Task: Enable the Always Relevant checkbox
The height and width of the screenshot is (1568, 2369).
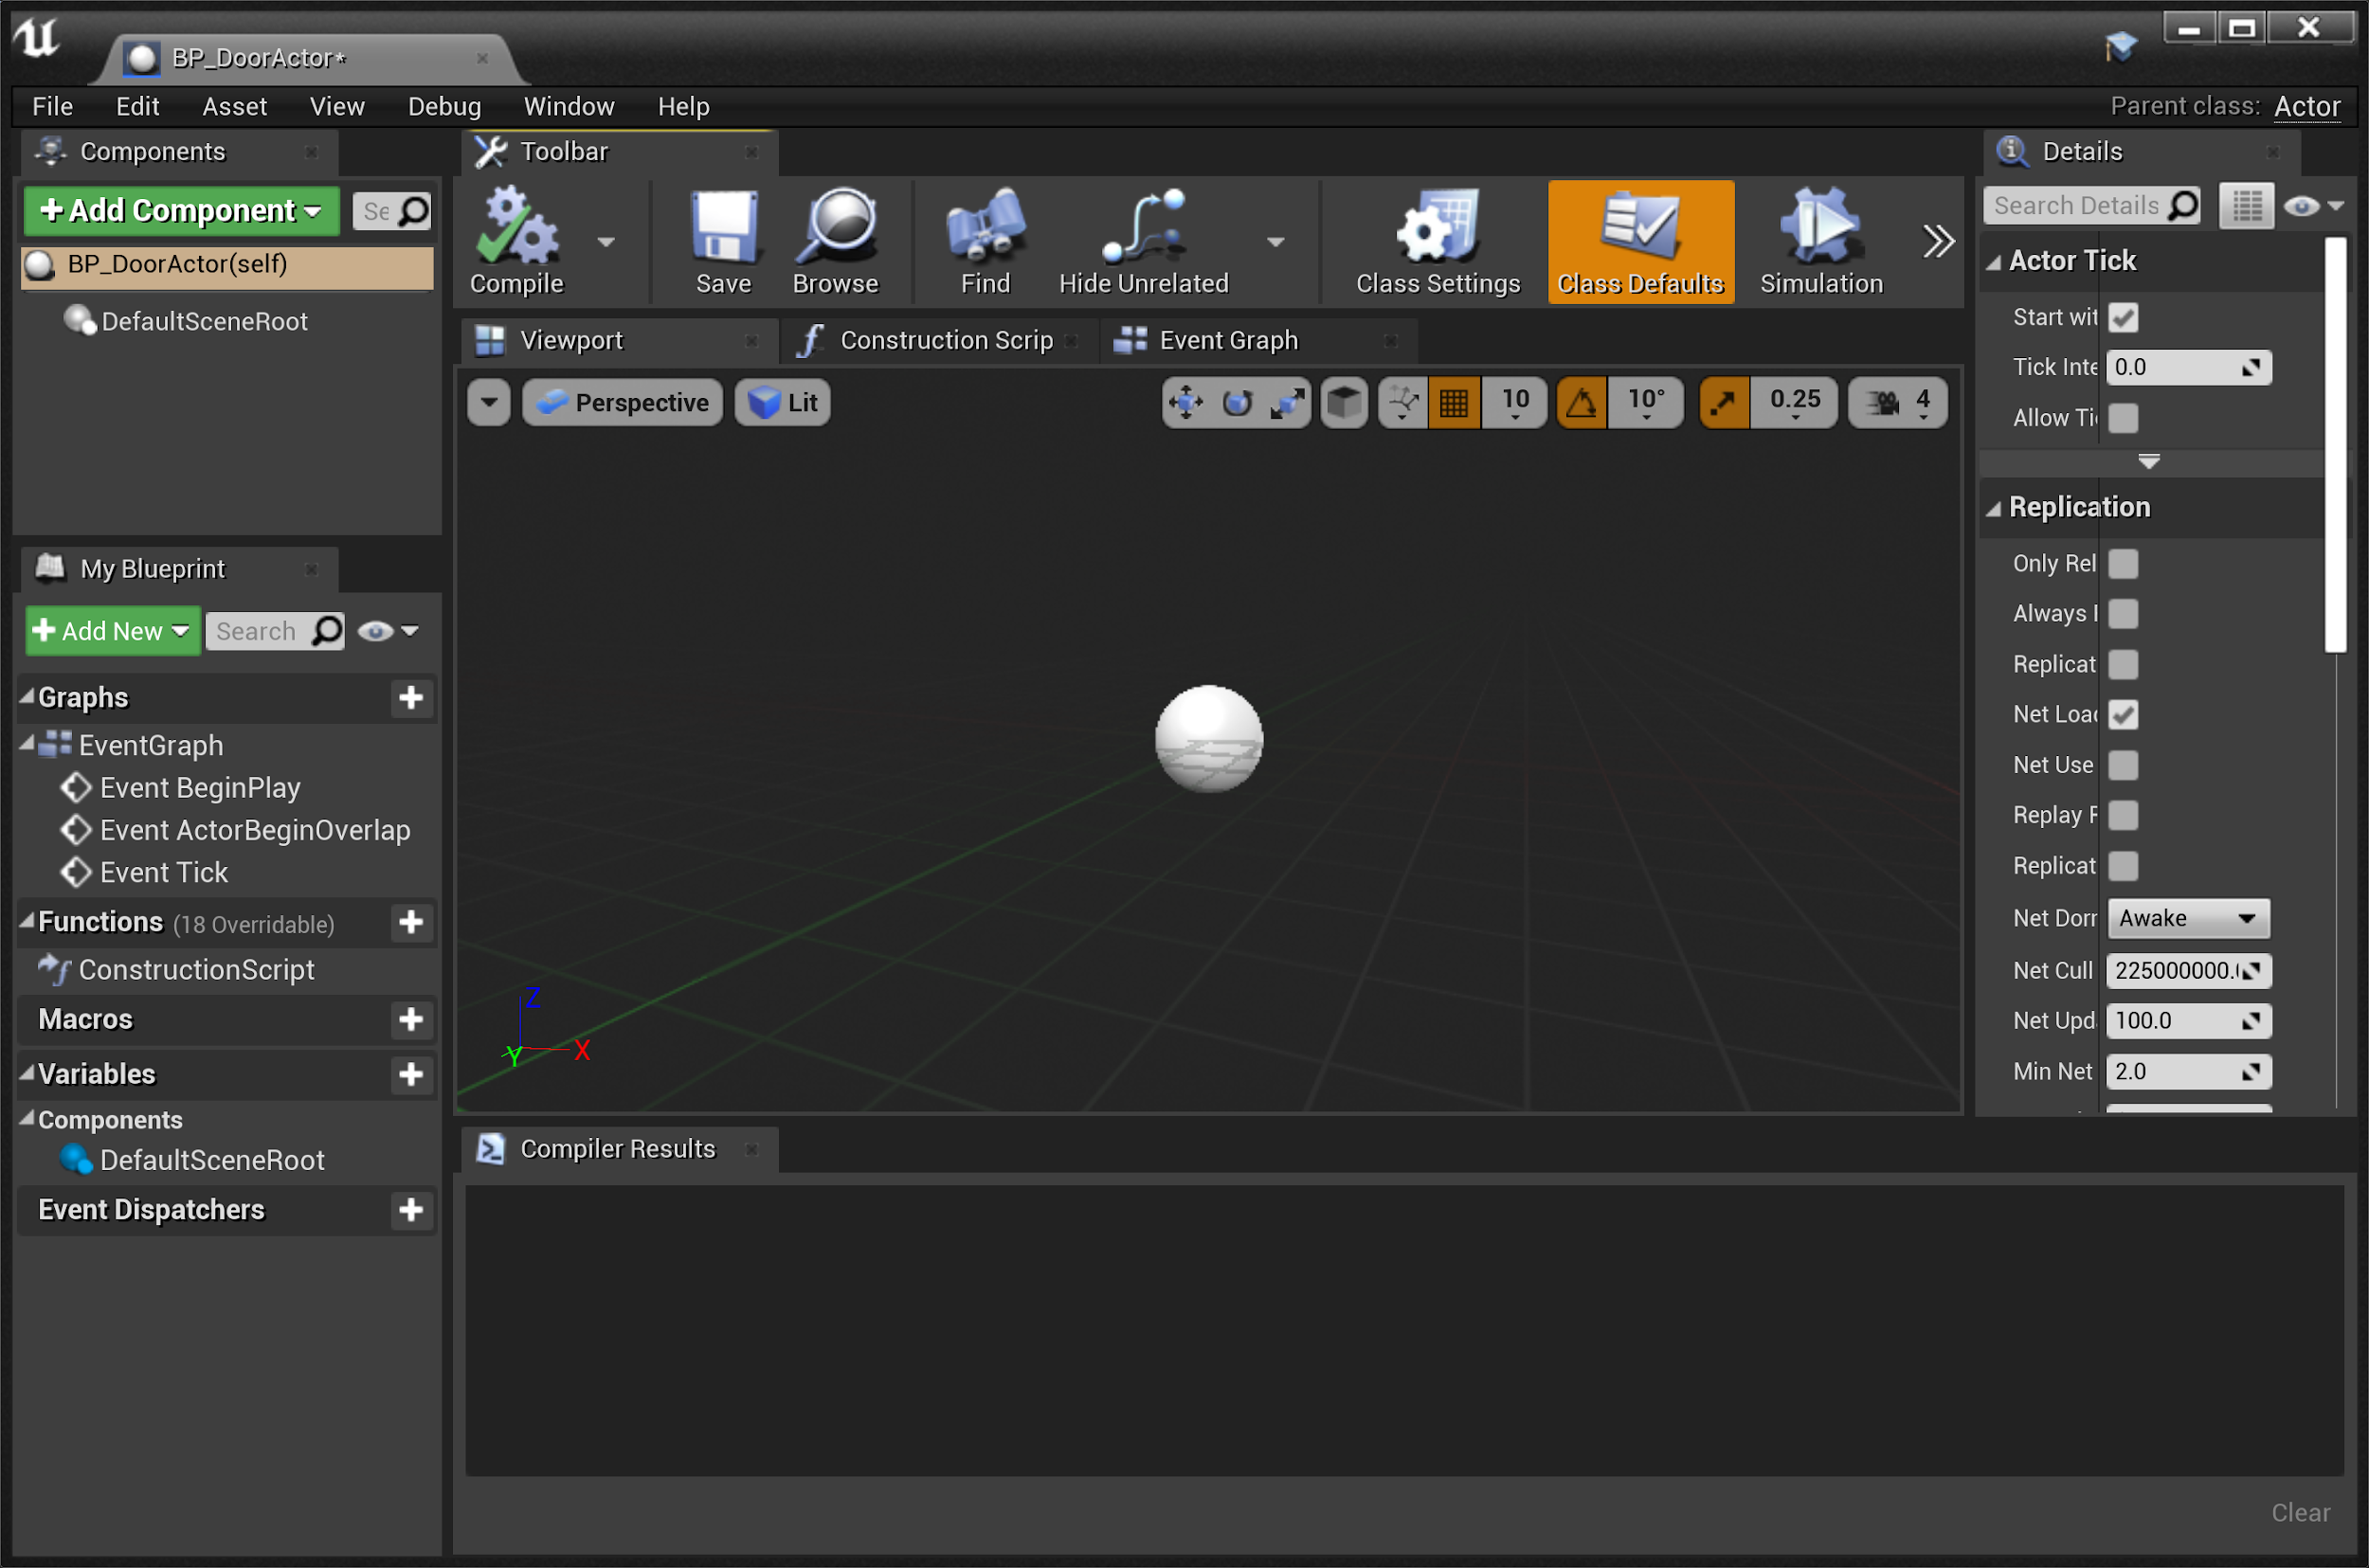Action: (2123, 614)
